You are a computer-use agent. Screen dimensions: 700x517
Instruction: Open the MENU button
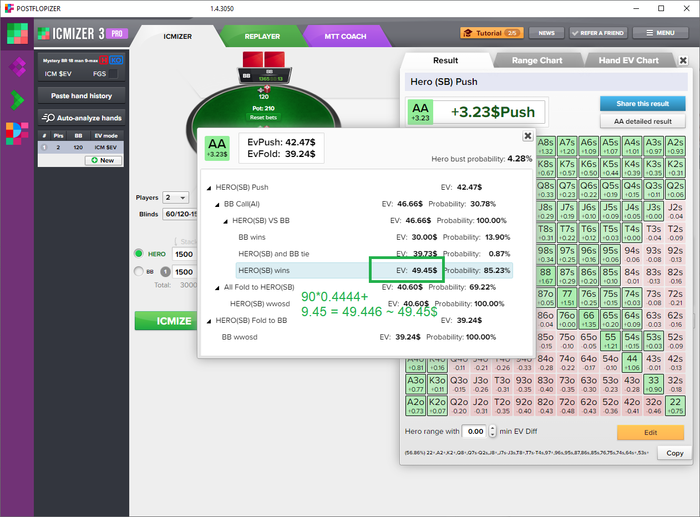tap(660, 33)
